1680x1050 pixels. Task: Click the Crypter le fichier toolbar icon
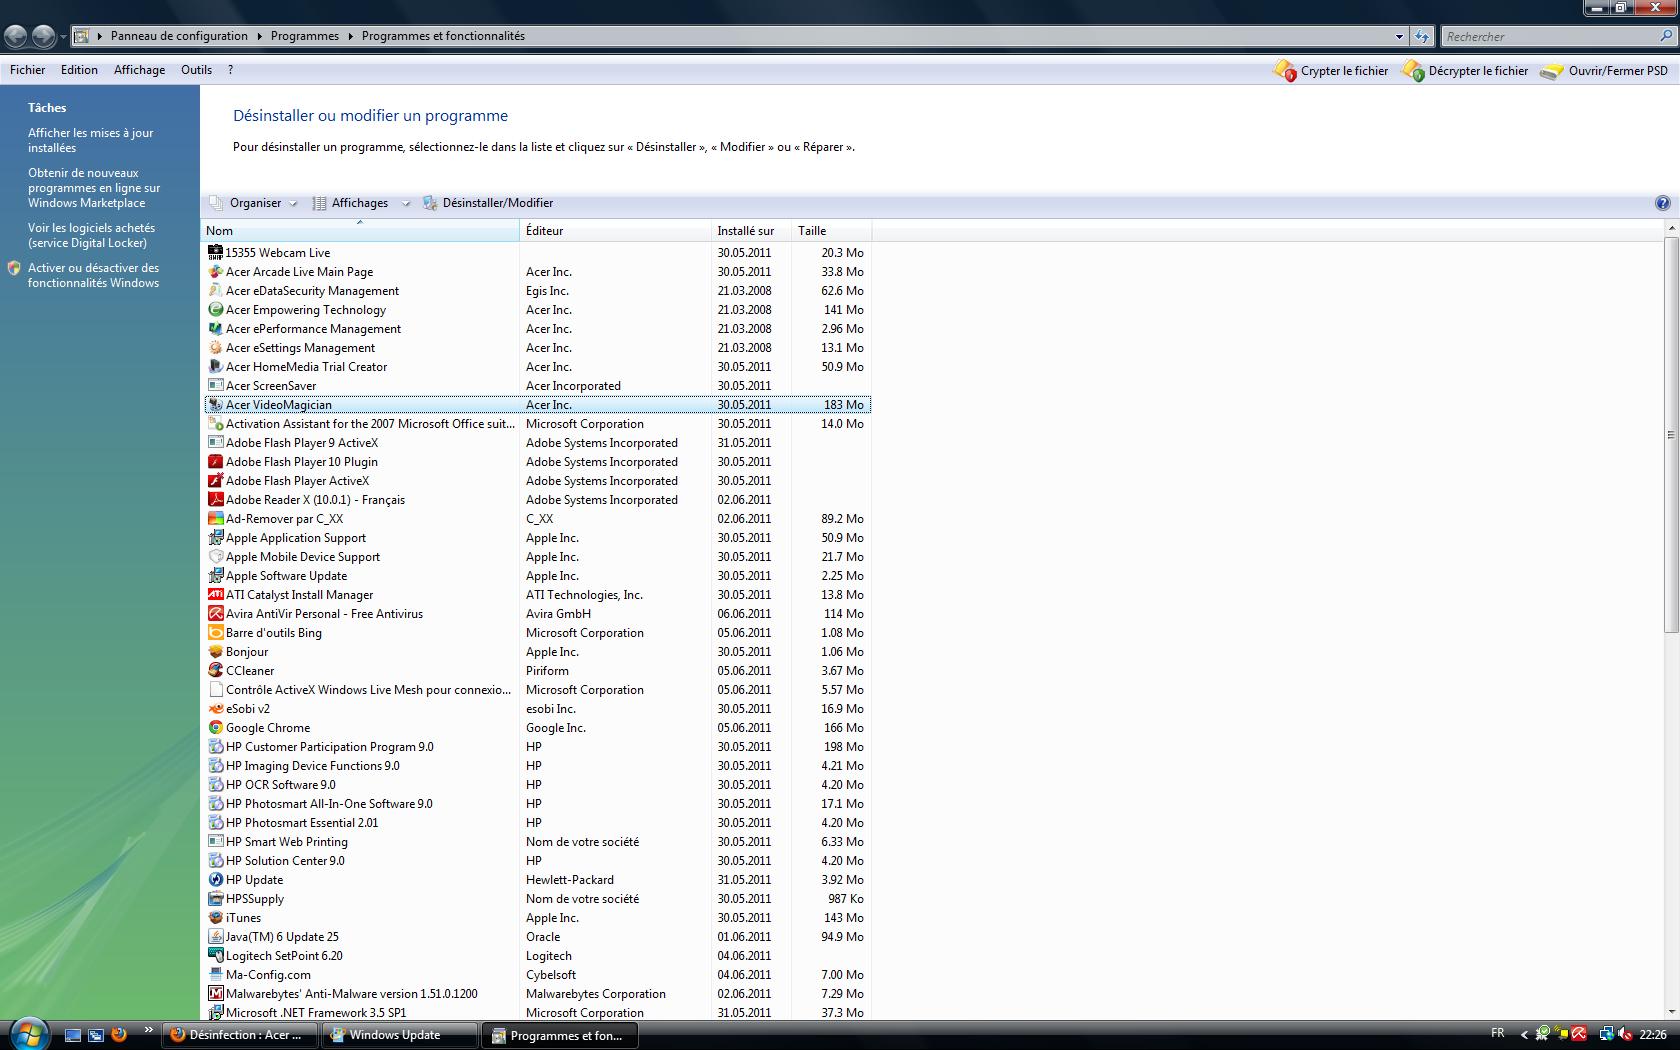point(1285,71)
